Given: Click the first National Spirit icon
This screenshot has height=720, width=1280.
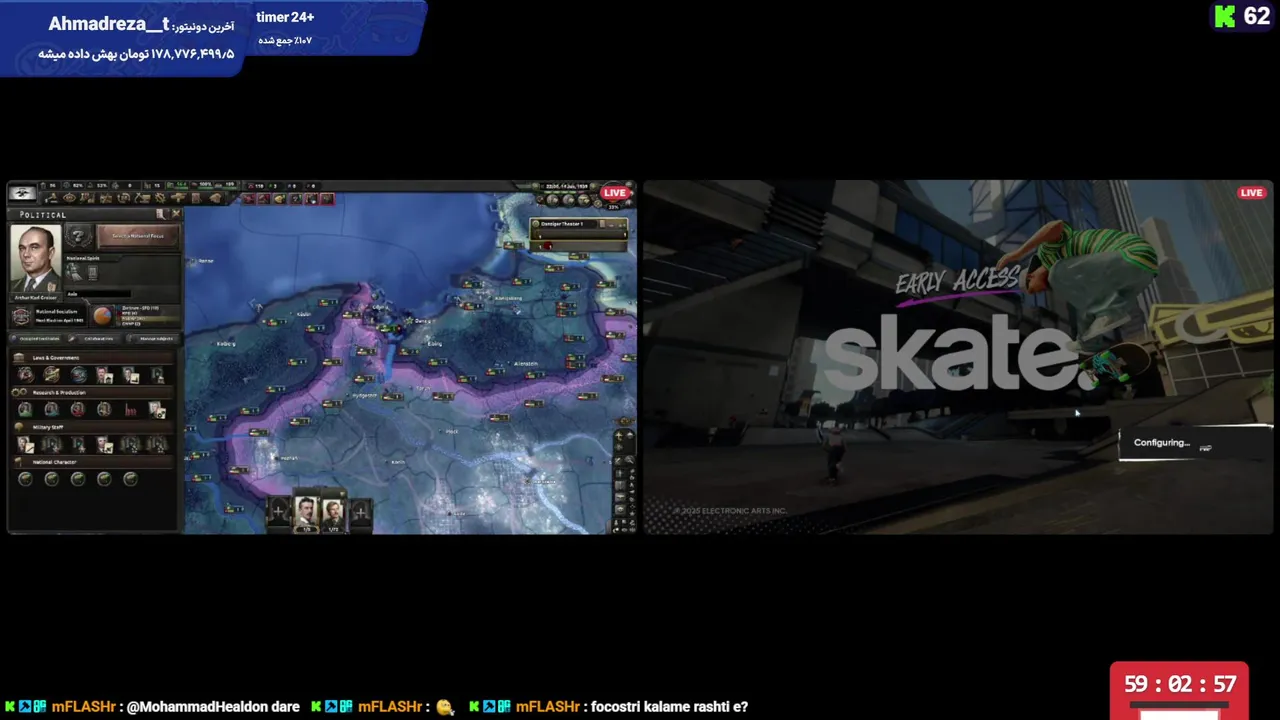Looking at the screenshot, I should [73, 272].
